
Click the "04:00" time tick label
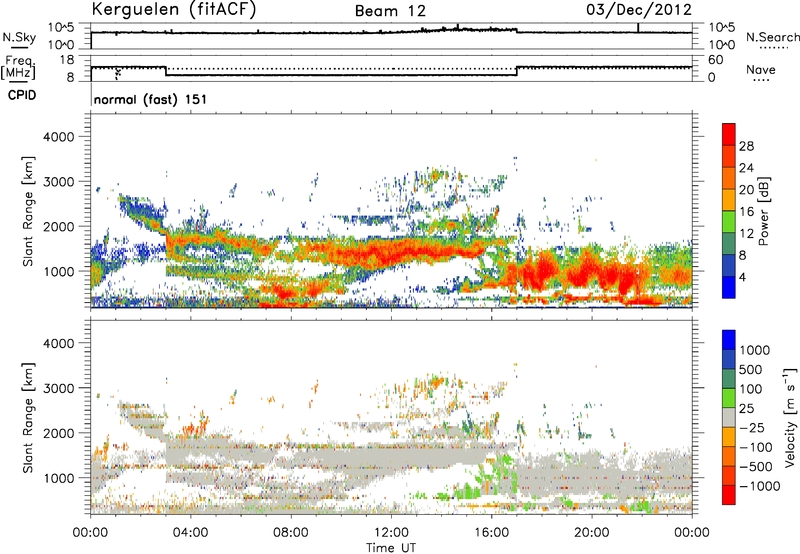point(190,533)
